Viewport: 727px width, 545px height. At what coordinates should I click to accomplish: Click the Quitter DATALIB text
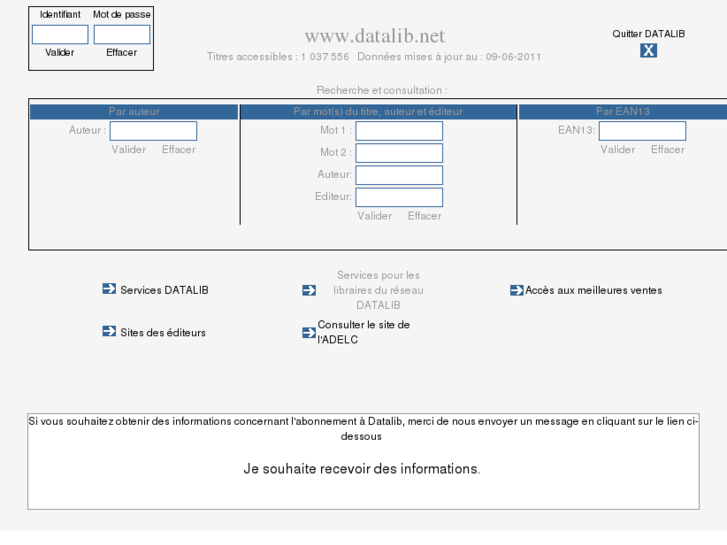(648, 34)
